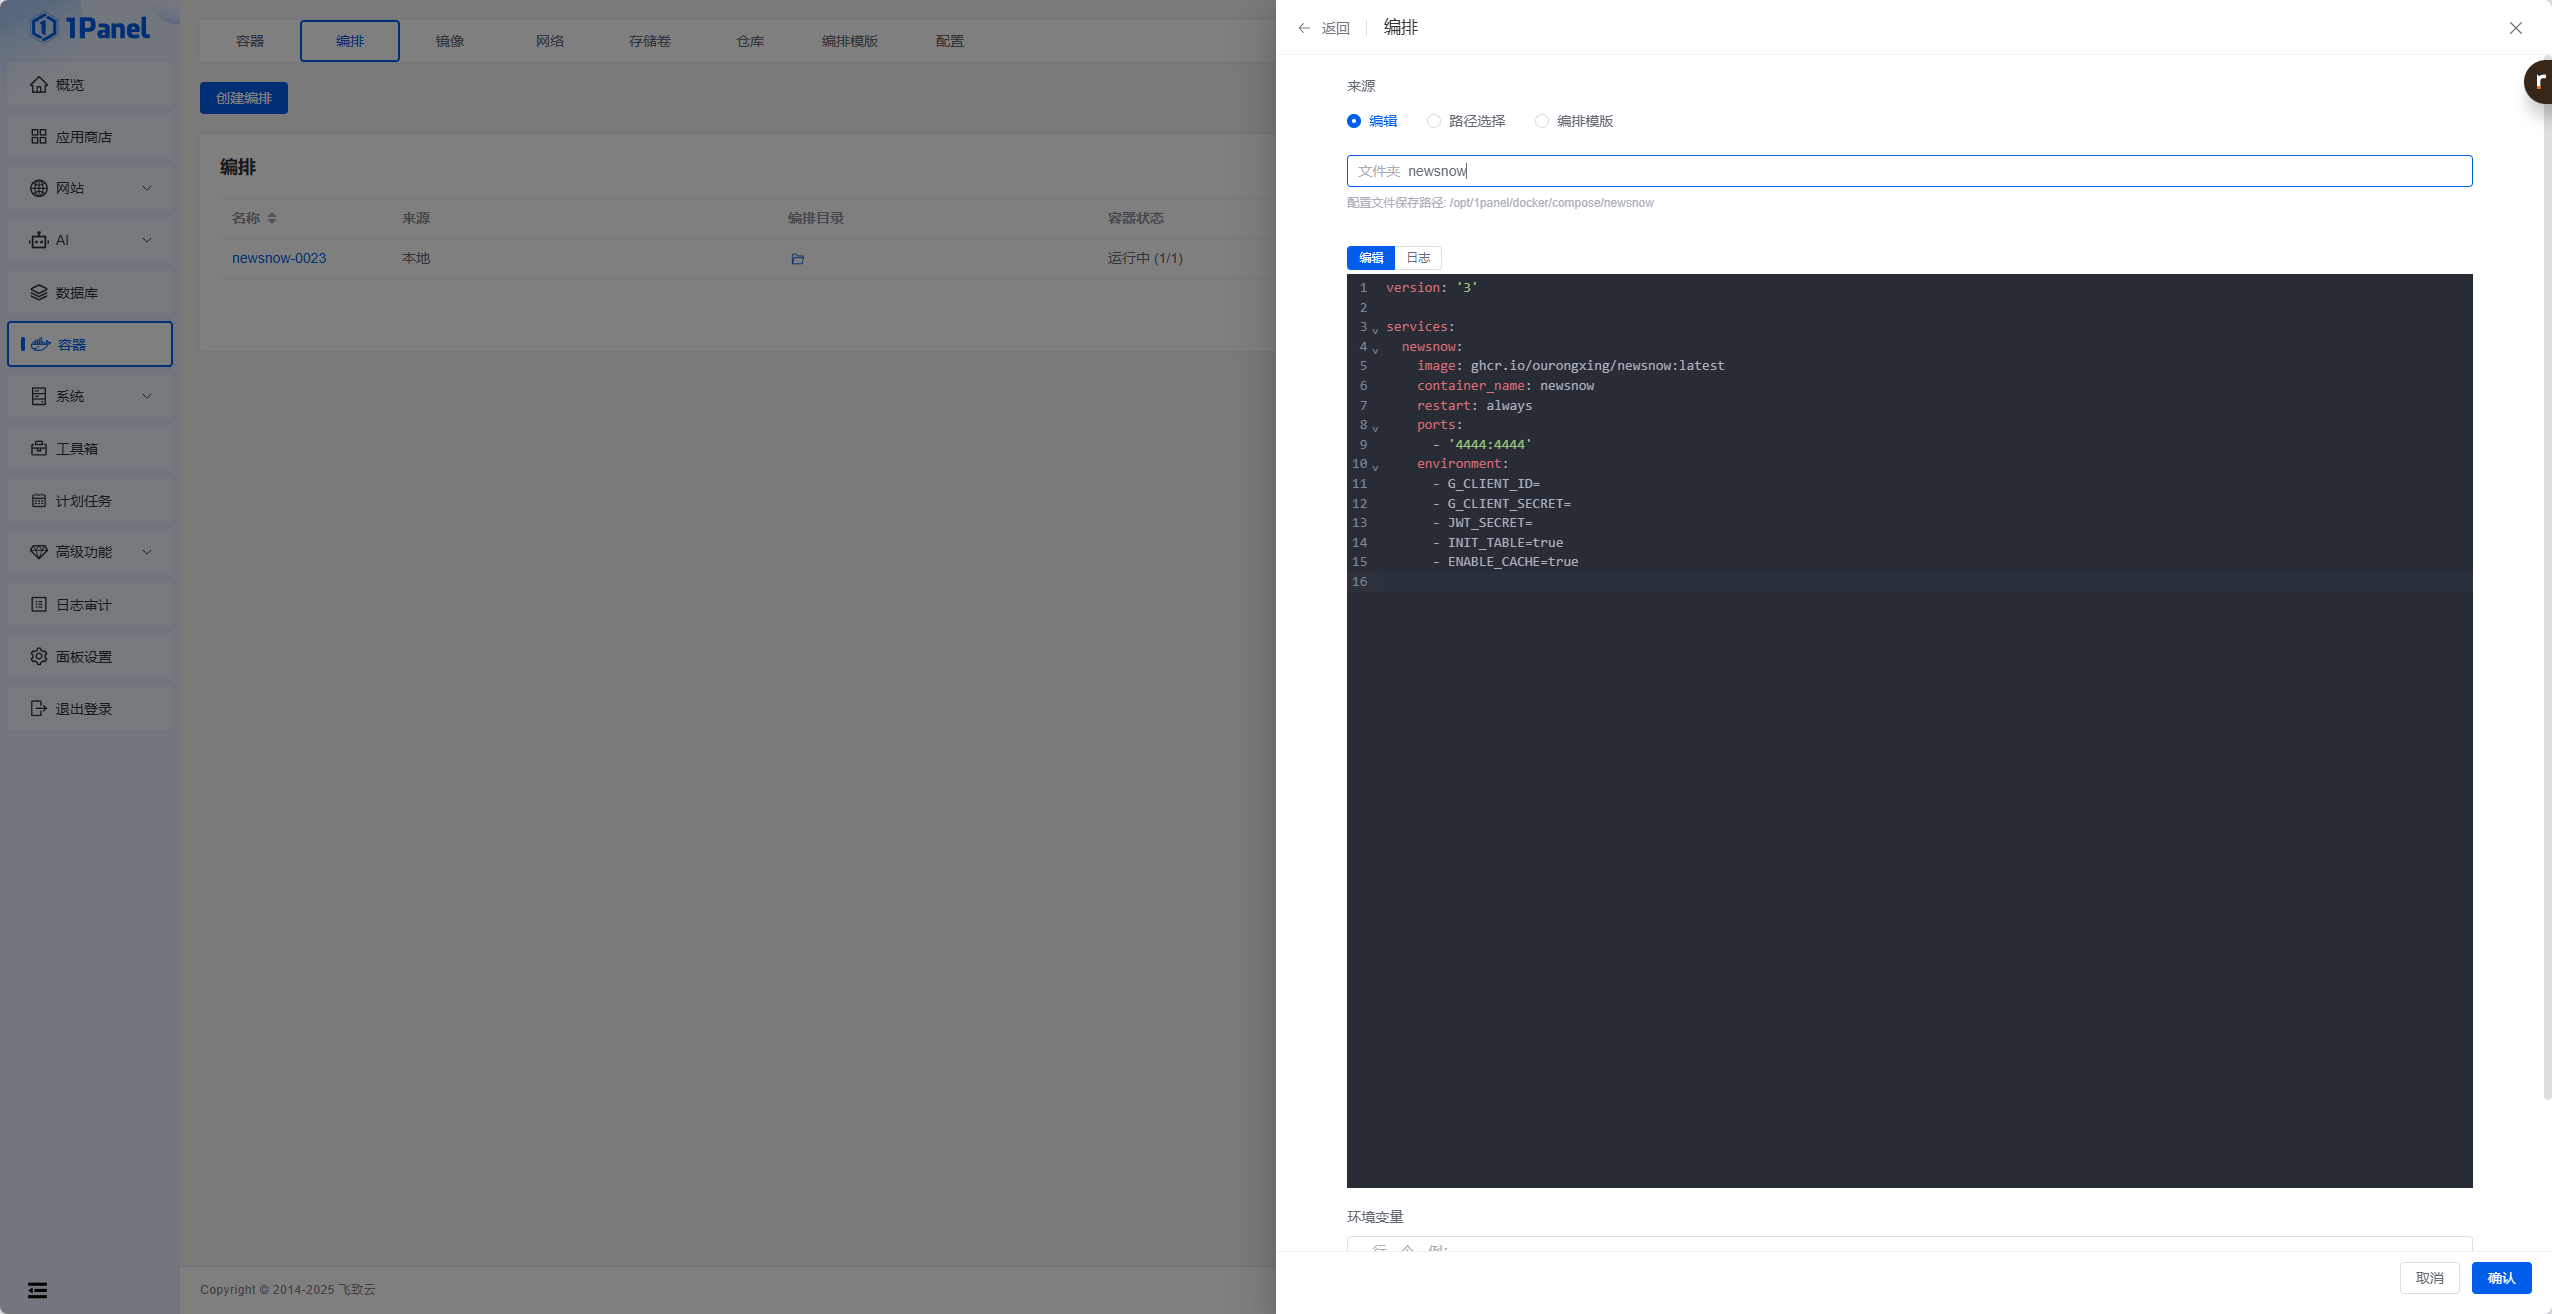2552x1314 pixels.
Task: Collapse the services block in the YAML editor
Action: [x=1377, y=329]
